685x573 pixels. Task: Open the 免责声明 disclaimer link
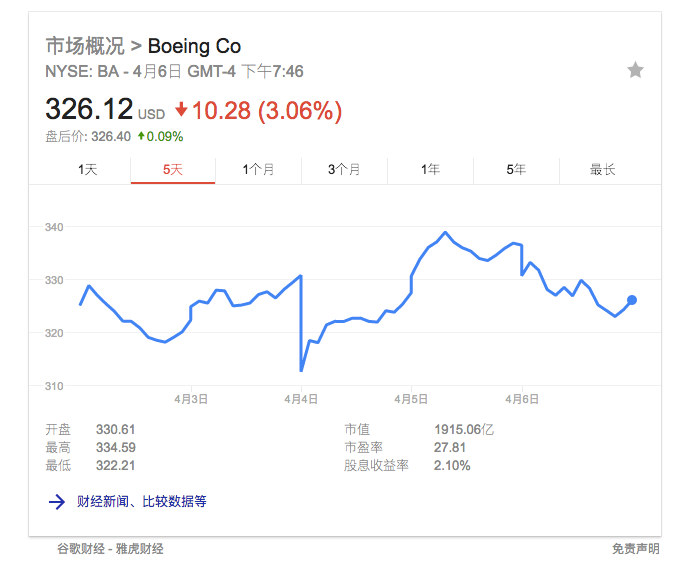(x=636, y=549)
